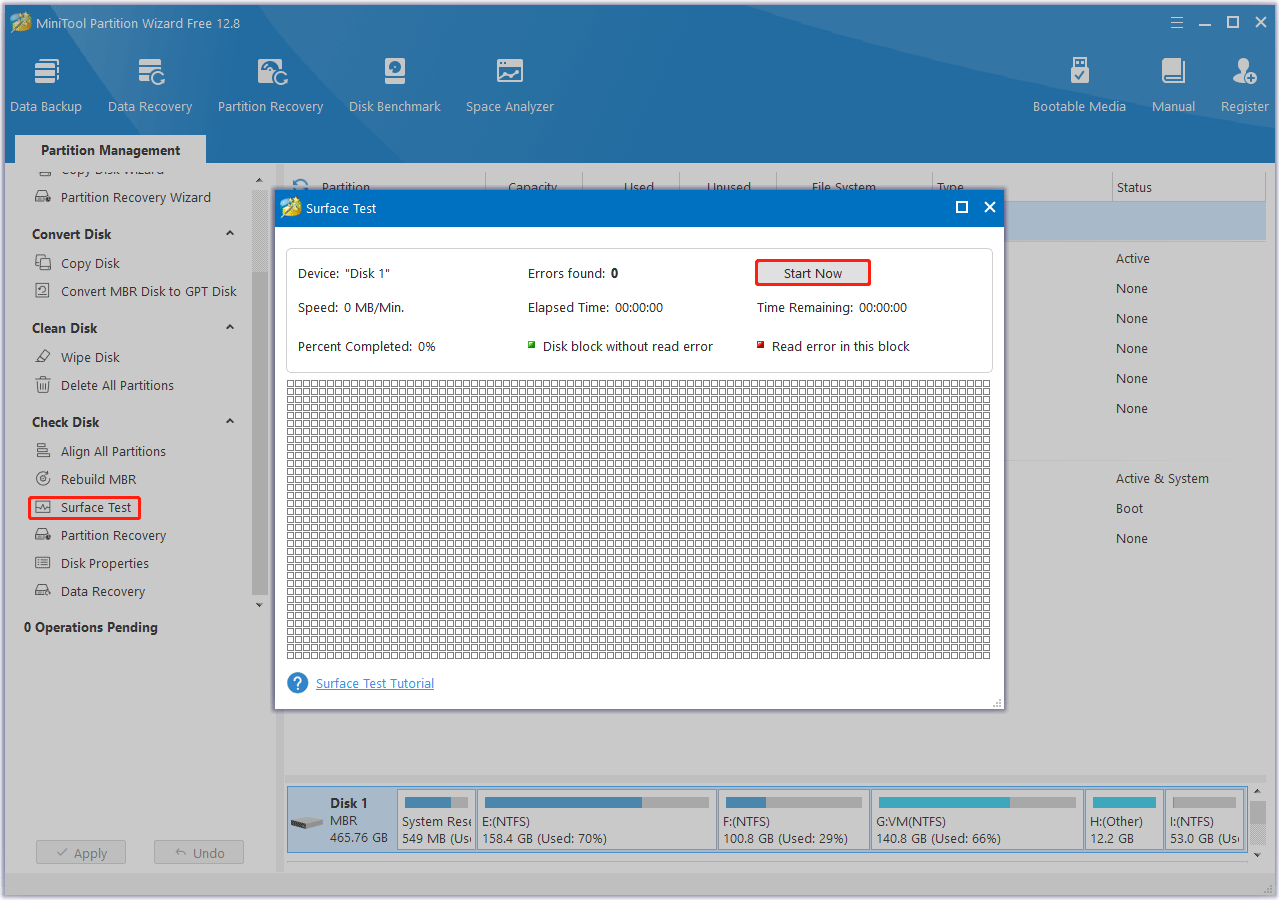
Task: Open the MiniTool Manual
Action: tap(1172, 84)
